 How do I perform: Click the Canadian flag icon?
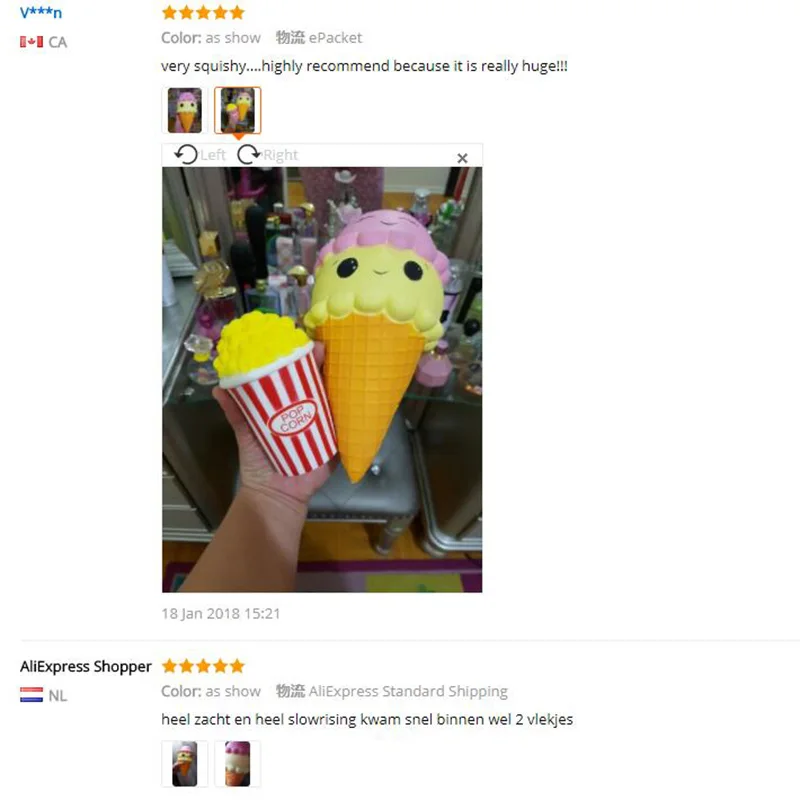click(x=31, y=42)
